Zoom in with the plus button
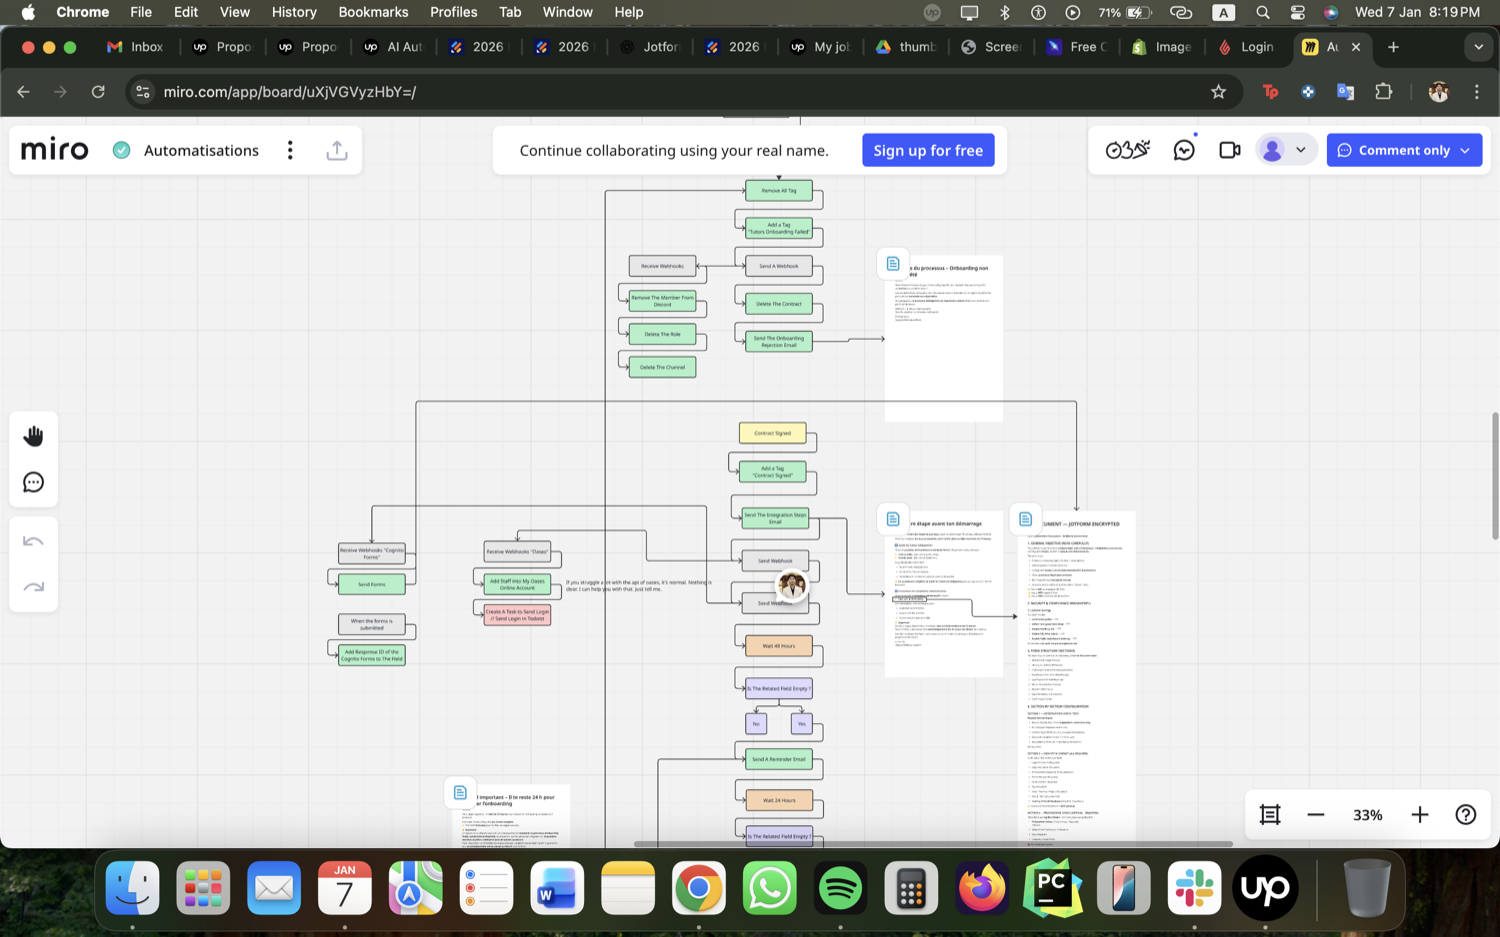The width and height of the screenshot is (1500, 937). pyautogui.click(x=1420, y=815)
